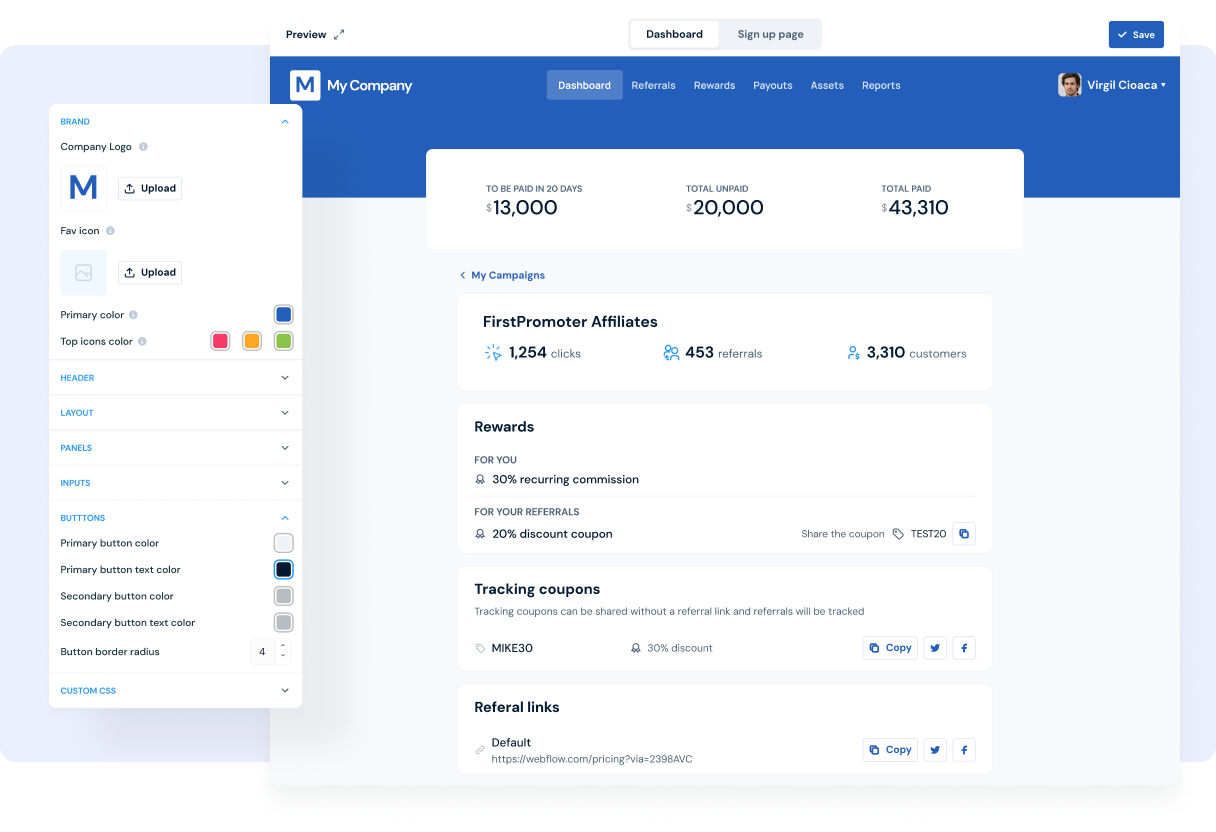Copy the Default referral link
1216x832 pixels.
point(890,750)
